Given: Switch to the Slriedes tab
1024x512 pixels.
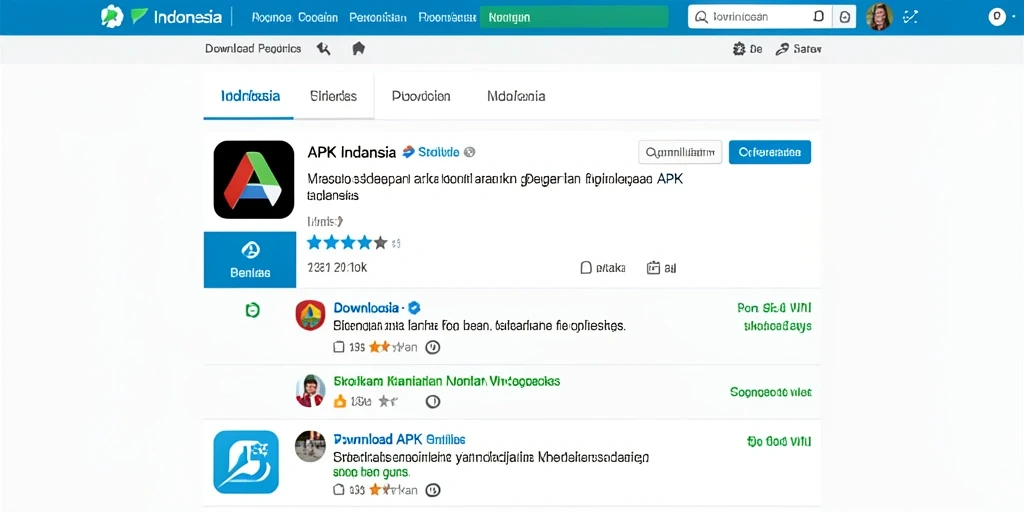Looking at the screenshot, I should 333,96.
